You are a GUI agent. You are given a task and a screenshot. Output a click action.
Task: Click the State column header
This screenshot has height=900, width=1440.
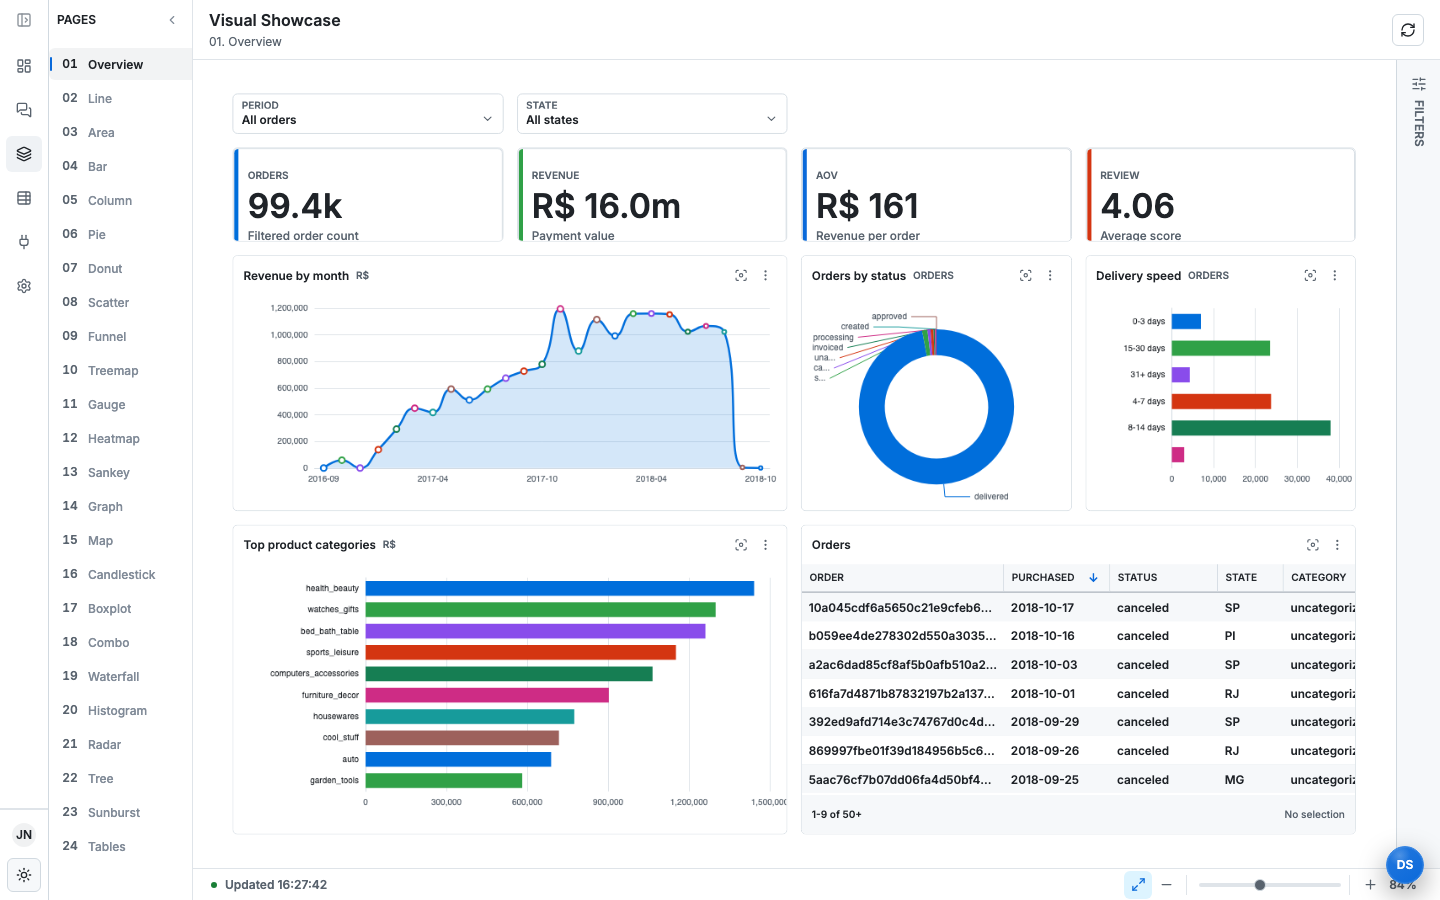[1250, 578]
